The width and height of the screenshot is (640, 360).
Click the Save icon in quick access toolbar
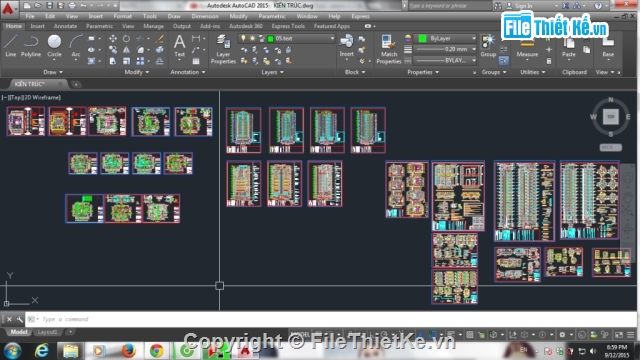pos(49,5)
